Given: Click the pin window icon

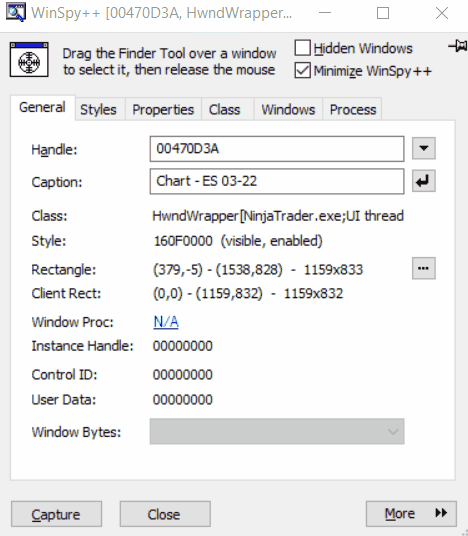Looking at the screenshot, I should tap(458, 46).
